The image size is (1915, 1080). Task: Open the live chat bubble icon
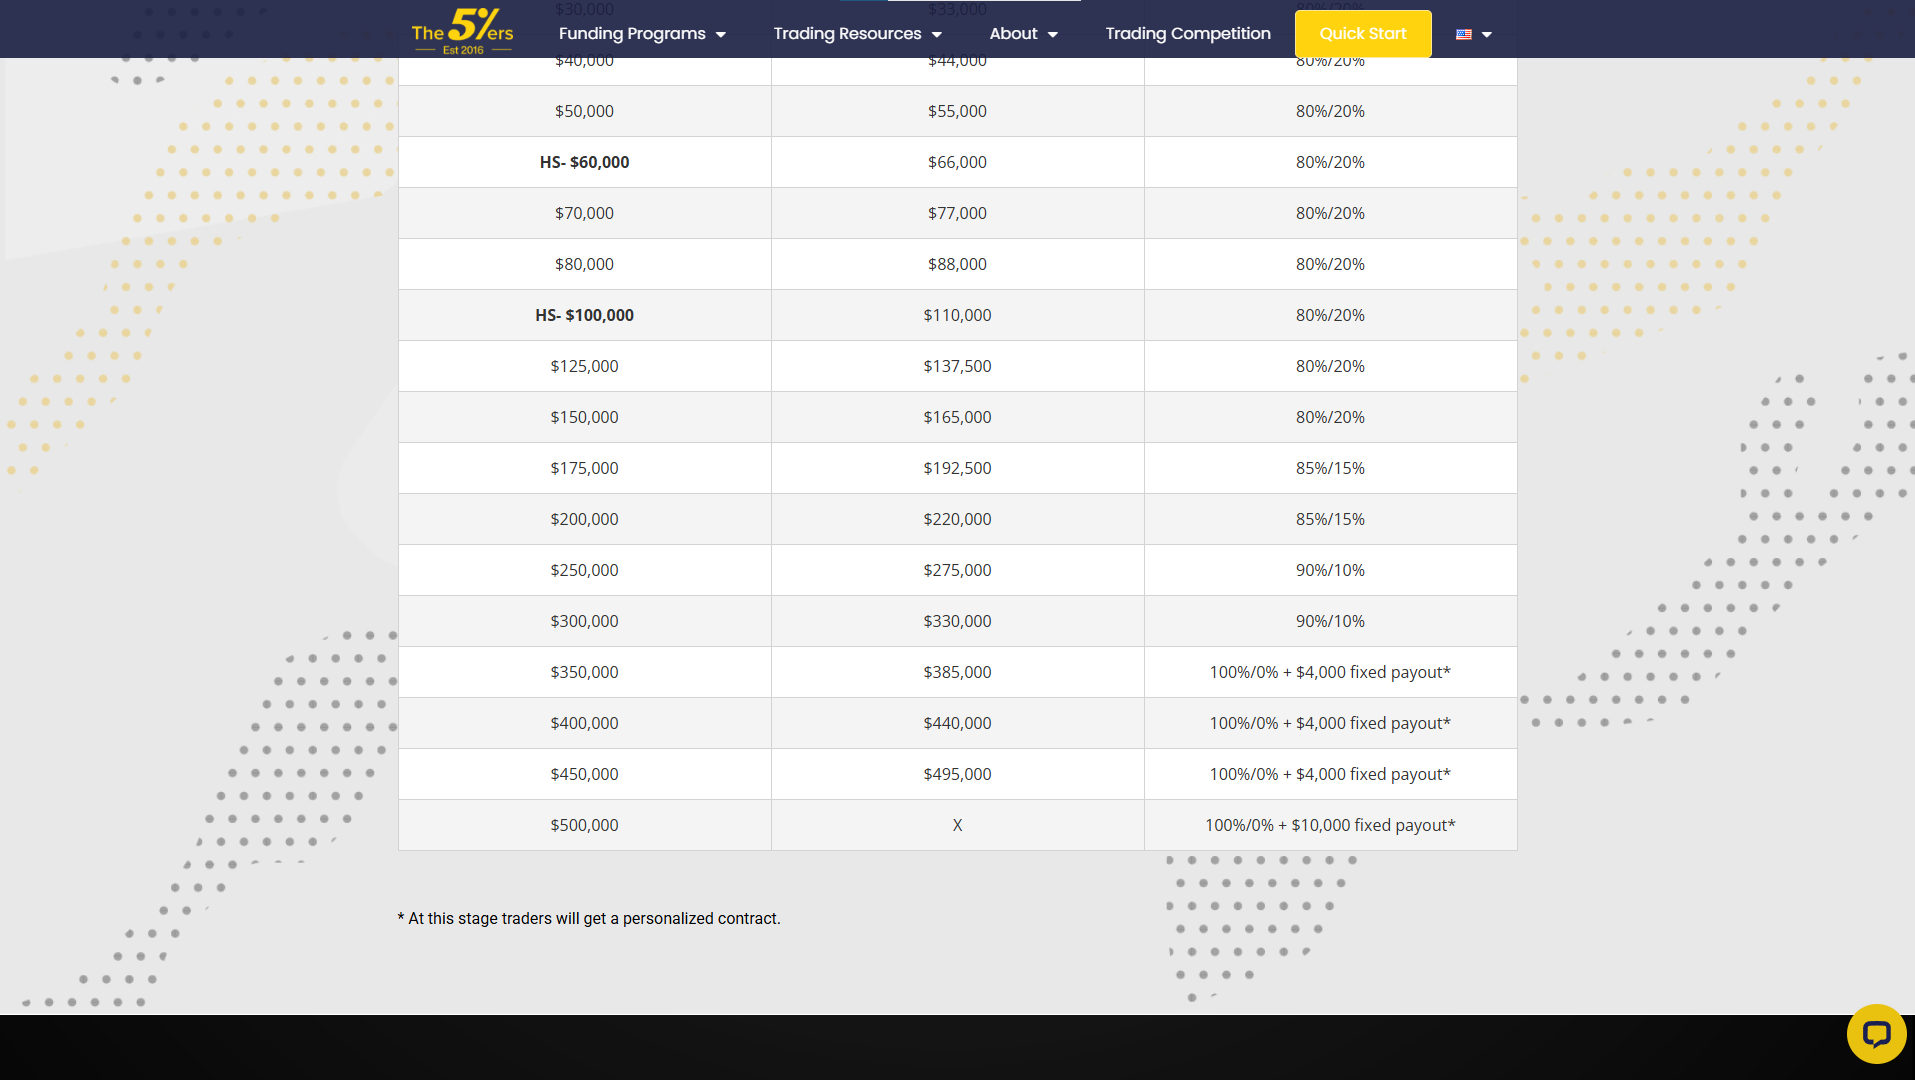point(1876,1033)
